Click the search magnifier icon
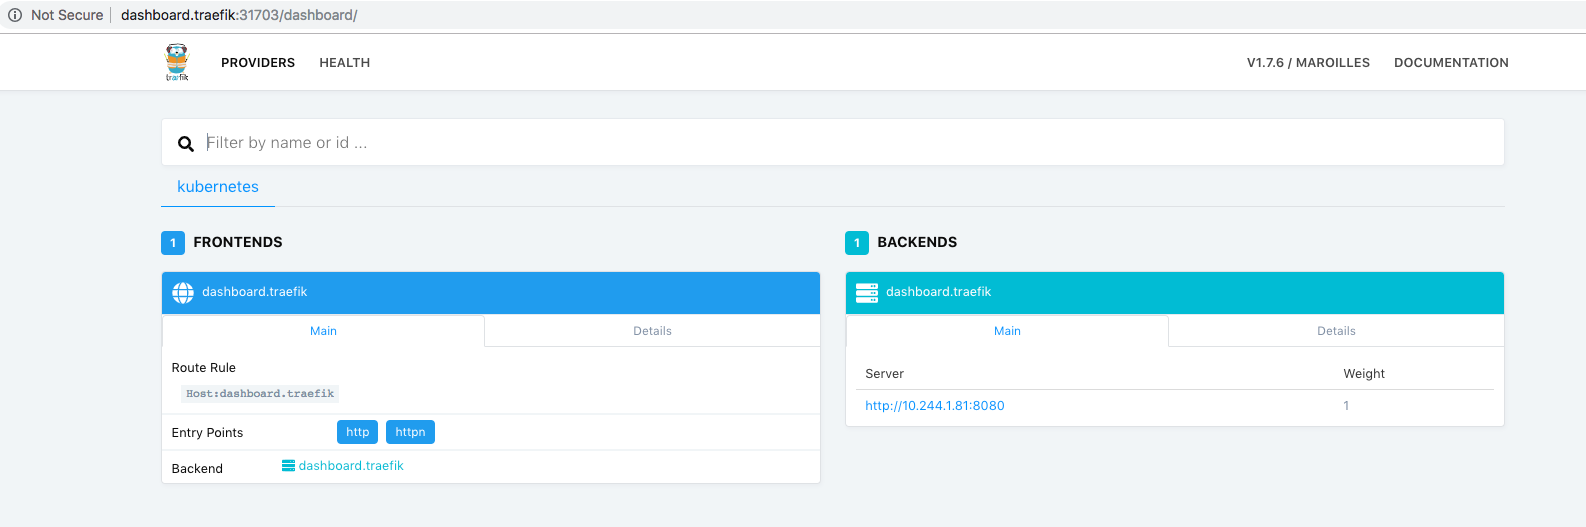The height and width of the screenshot is (527, 1586). [186, 144]
